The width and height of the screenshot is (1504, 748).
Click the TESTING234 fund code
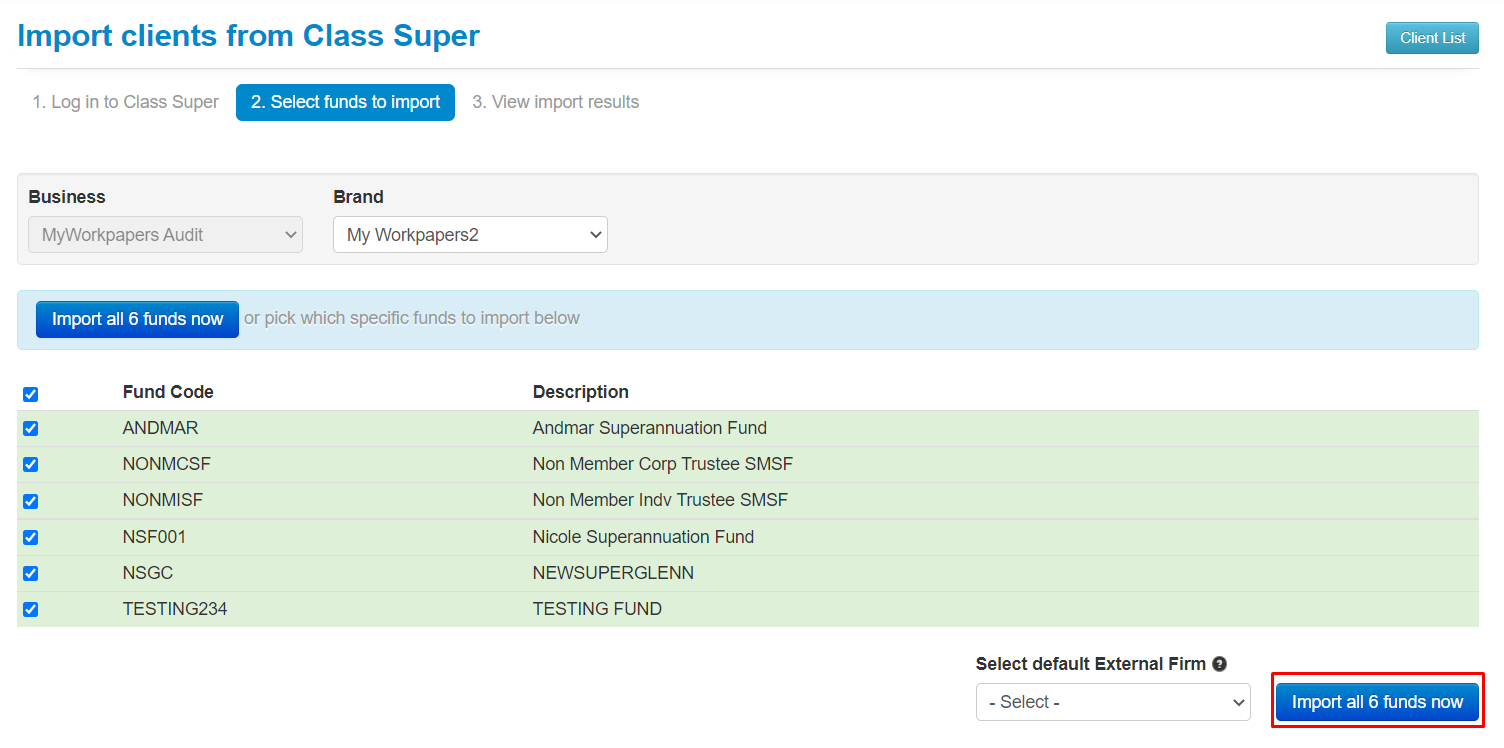click(x=175, y=609)
